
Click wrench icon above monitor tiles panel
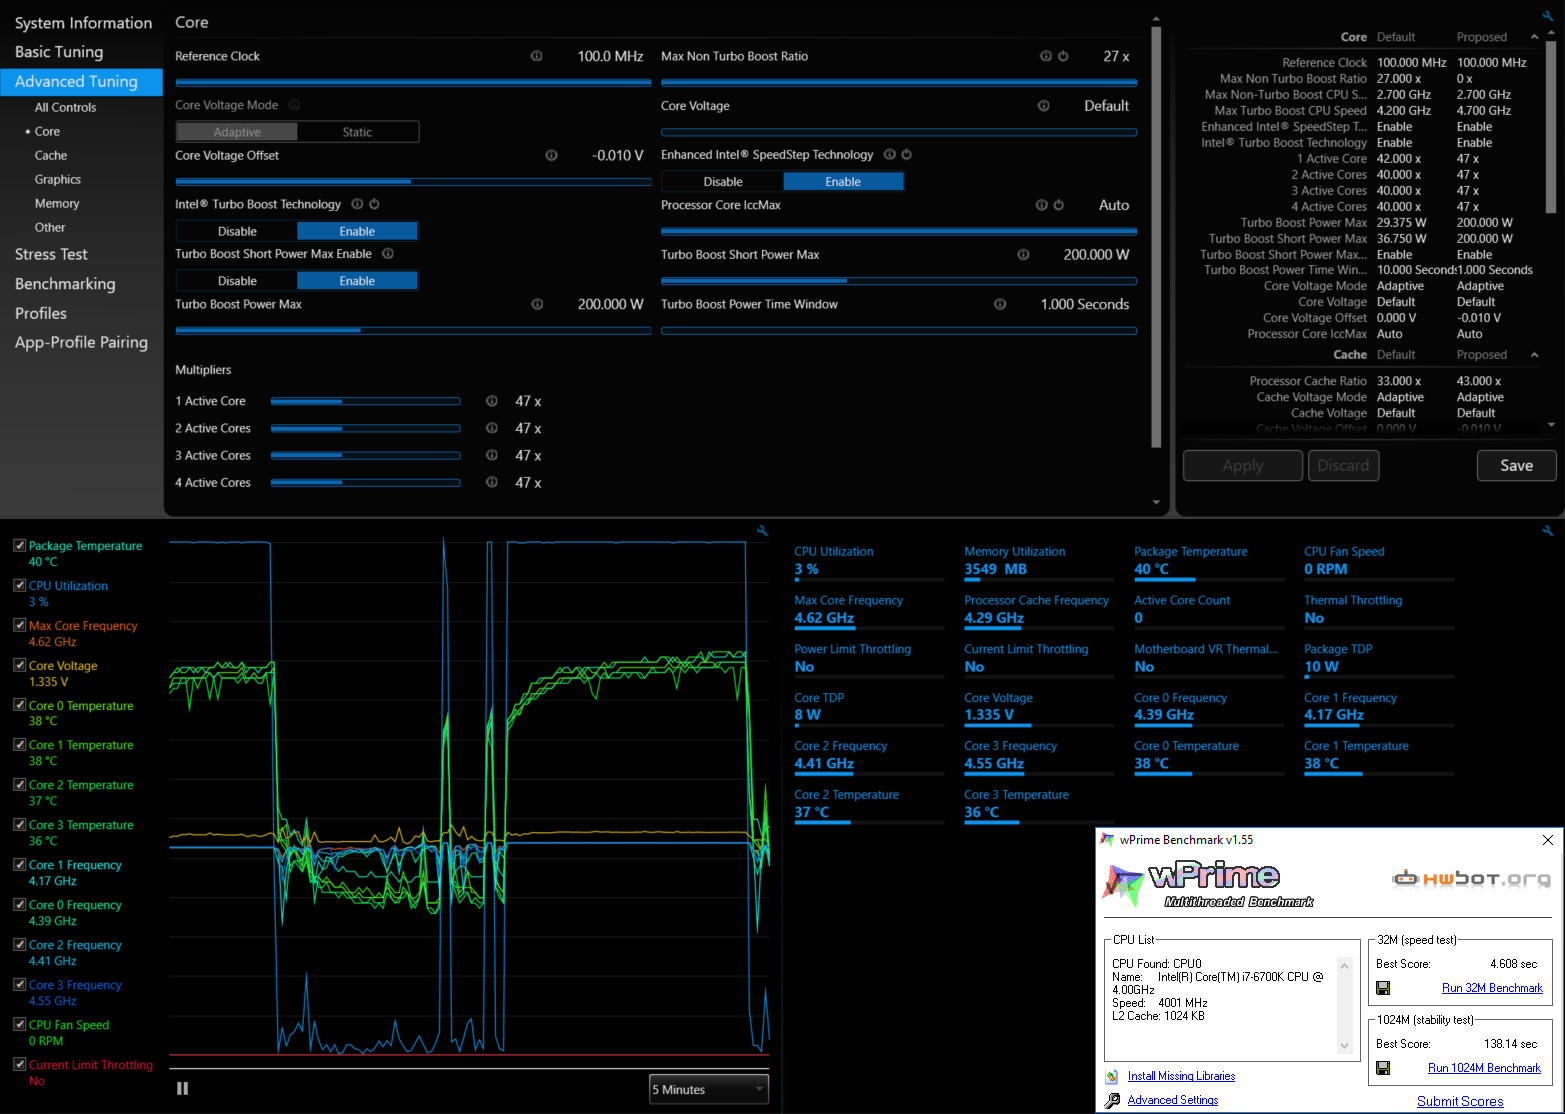(x=1548, y=531)
